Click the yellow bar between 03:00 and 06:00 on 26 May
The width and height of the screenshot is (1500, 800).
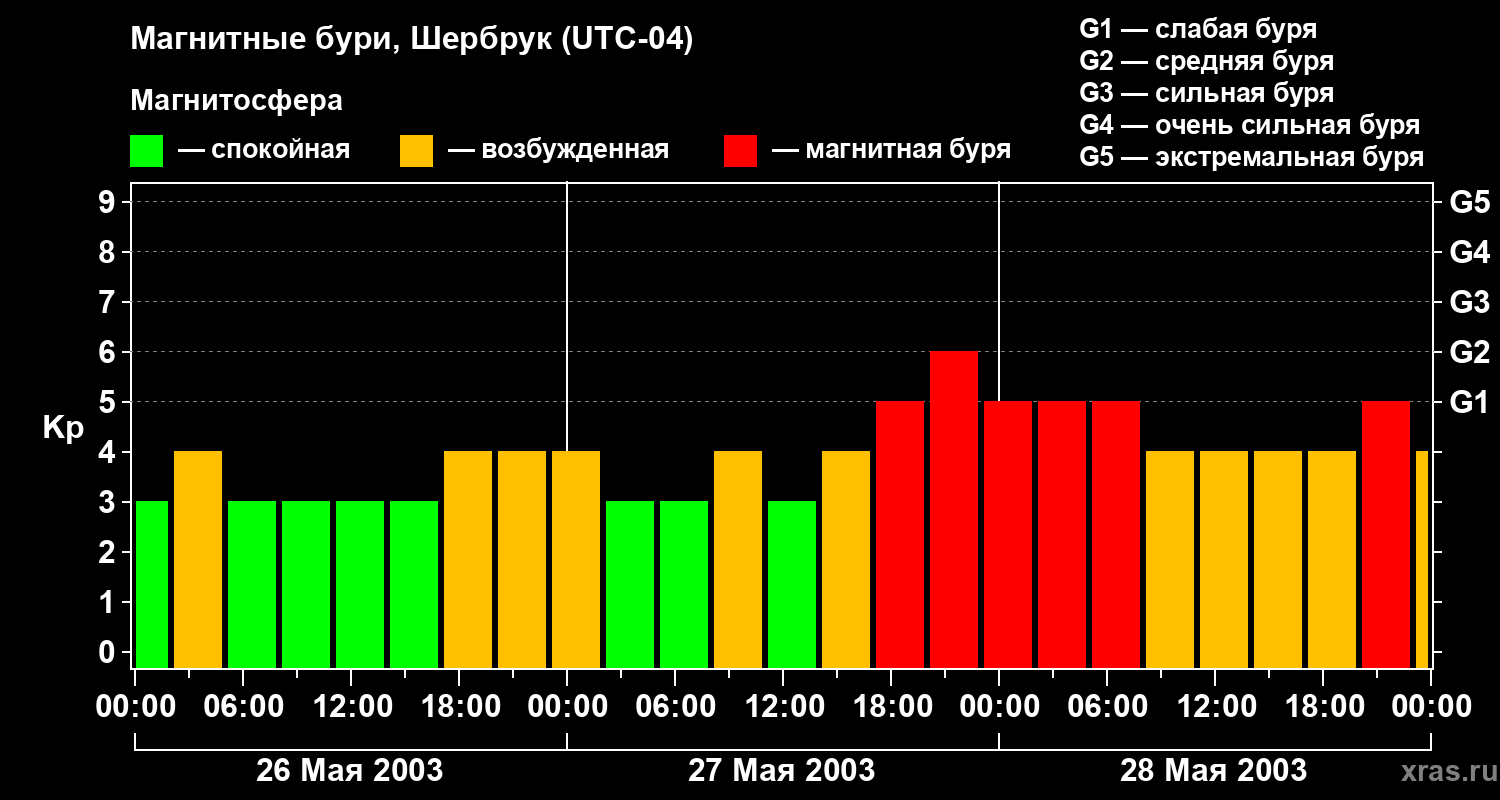[198, 559]
